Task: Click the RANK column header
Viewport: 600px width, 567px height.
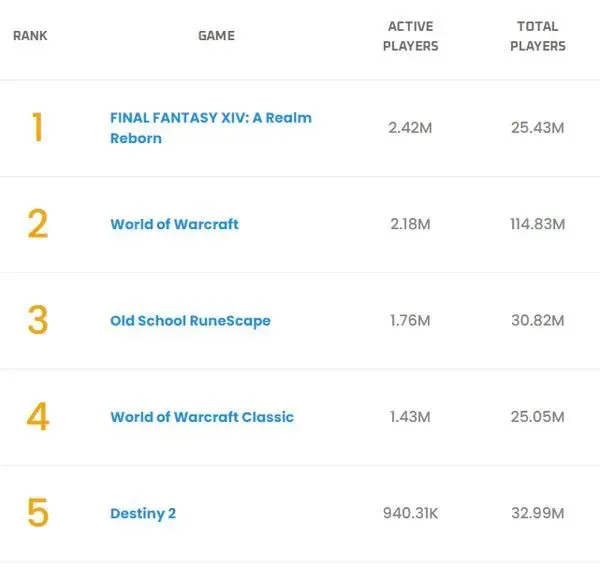Action: pyautogui.click(x=30, y=36)
